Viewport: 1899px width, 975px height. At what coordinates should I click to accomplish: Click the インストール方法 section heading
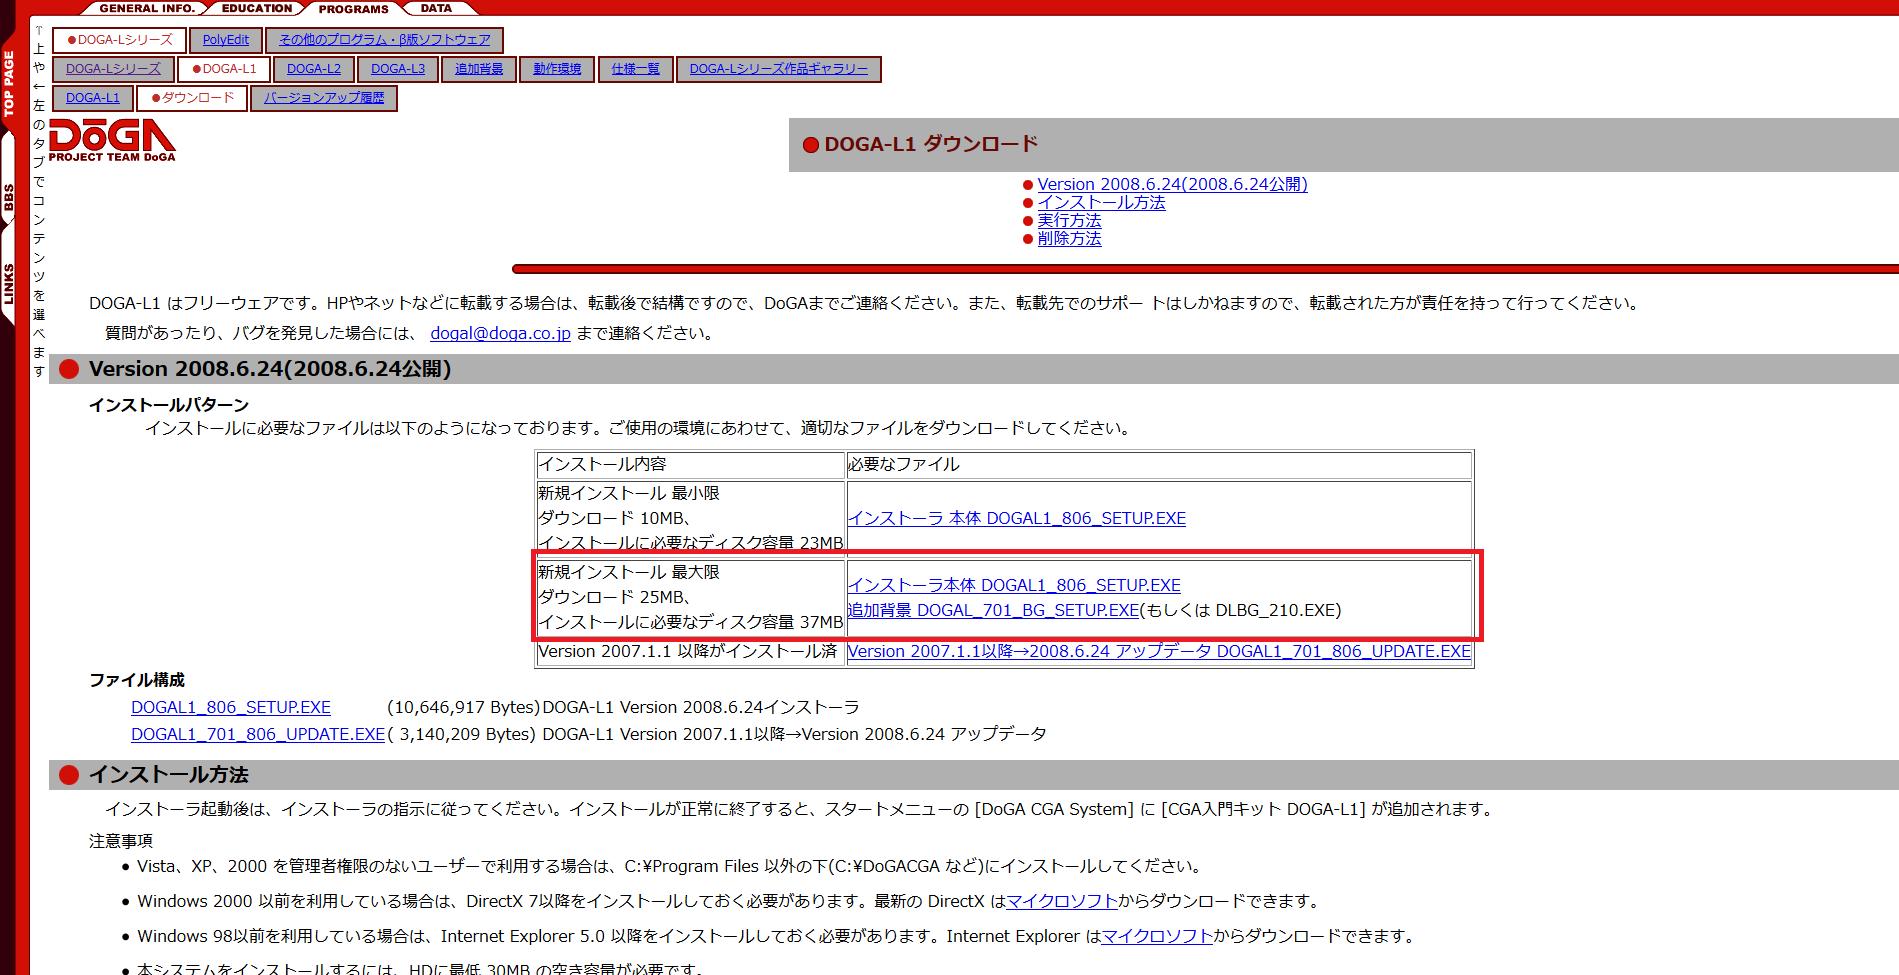[169, 775]
